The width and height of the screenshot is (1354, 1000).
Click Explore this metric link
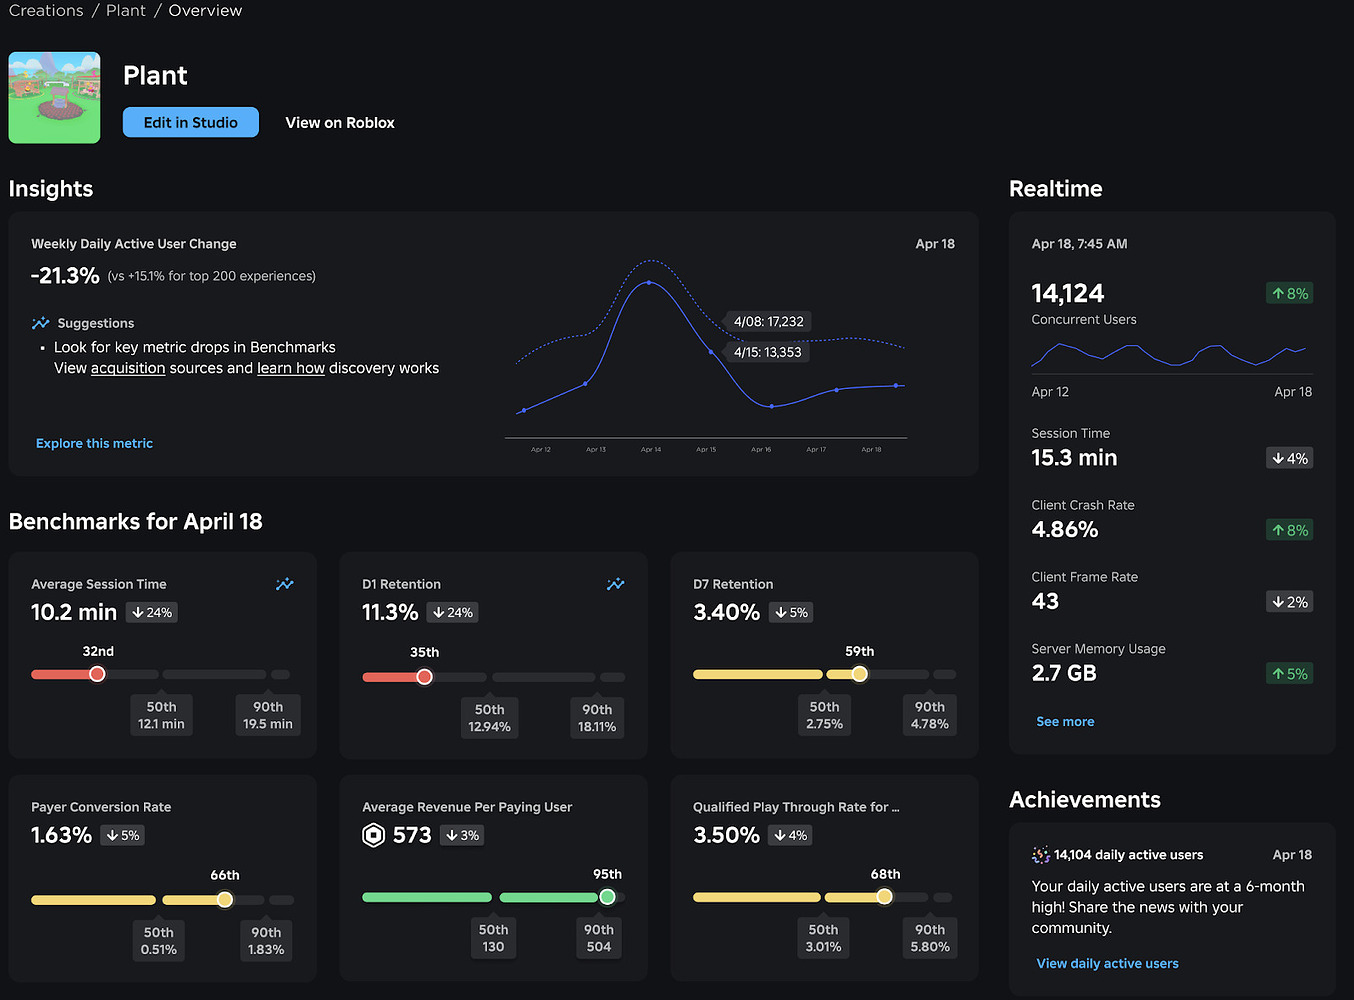coord(94,443)
